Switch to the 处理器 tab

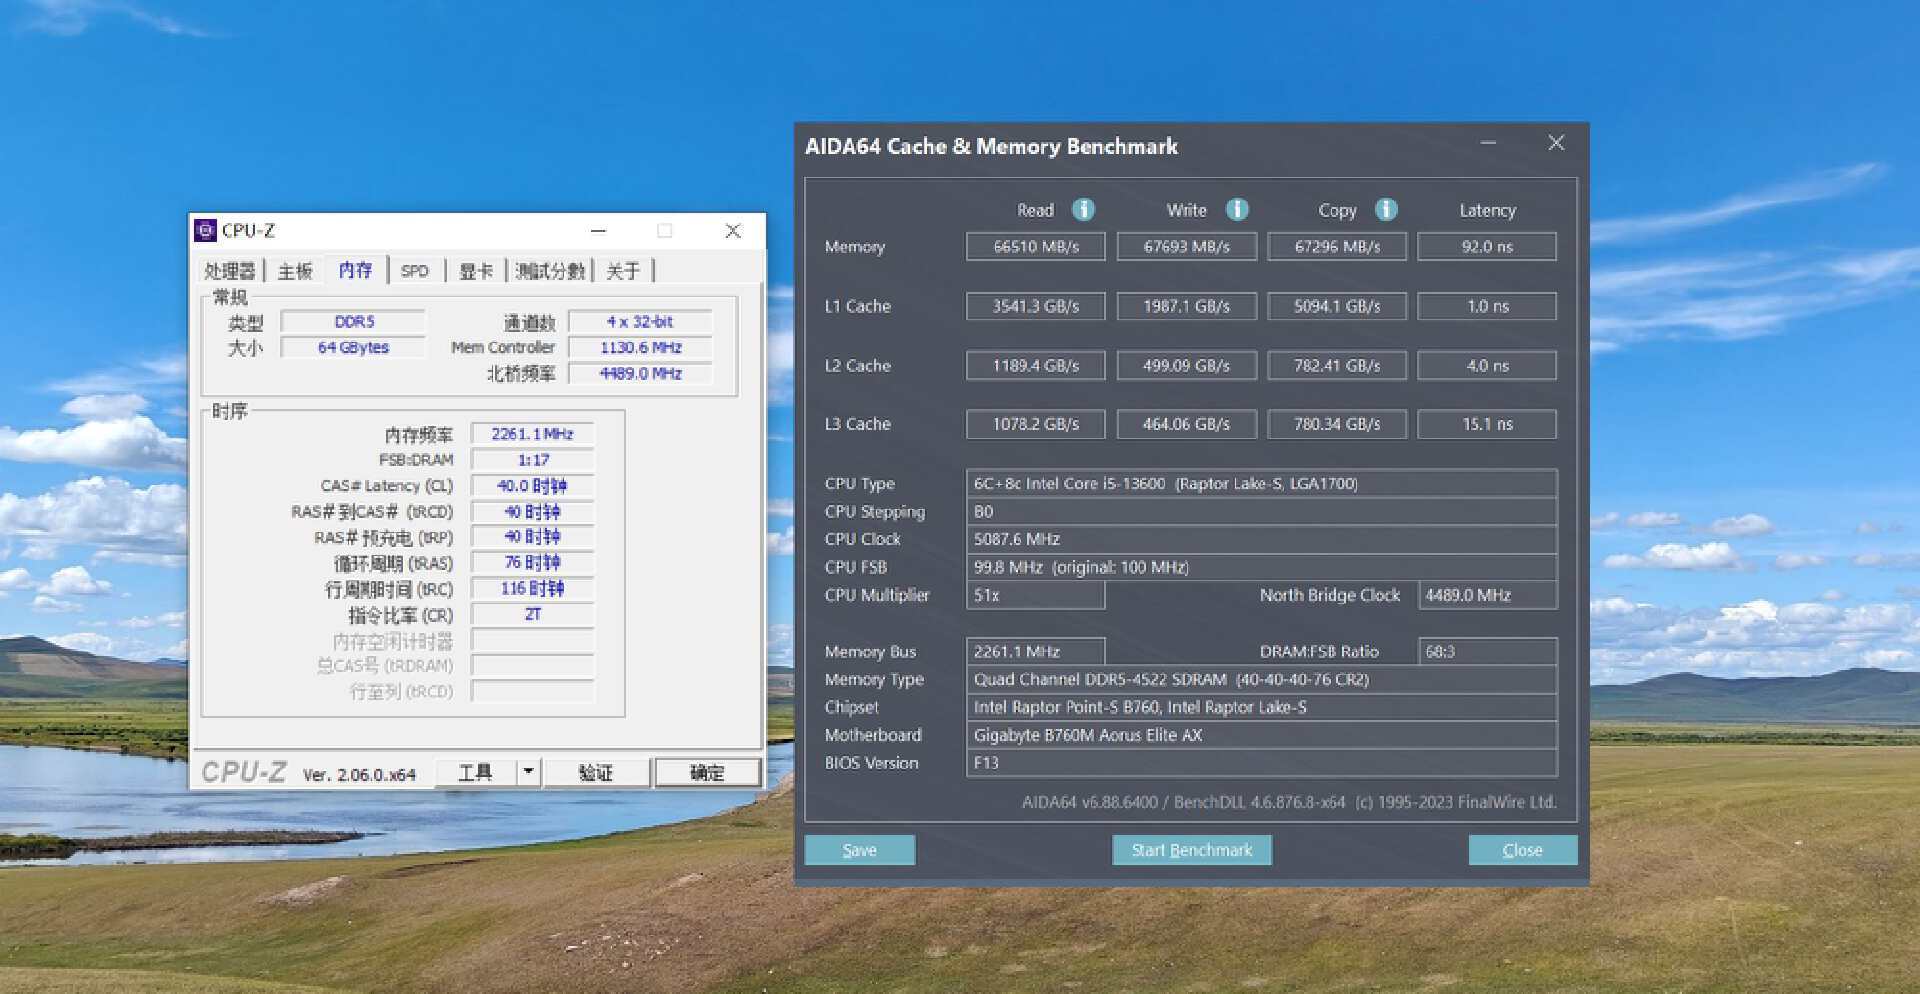(230, 271)
